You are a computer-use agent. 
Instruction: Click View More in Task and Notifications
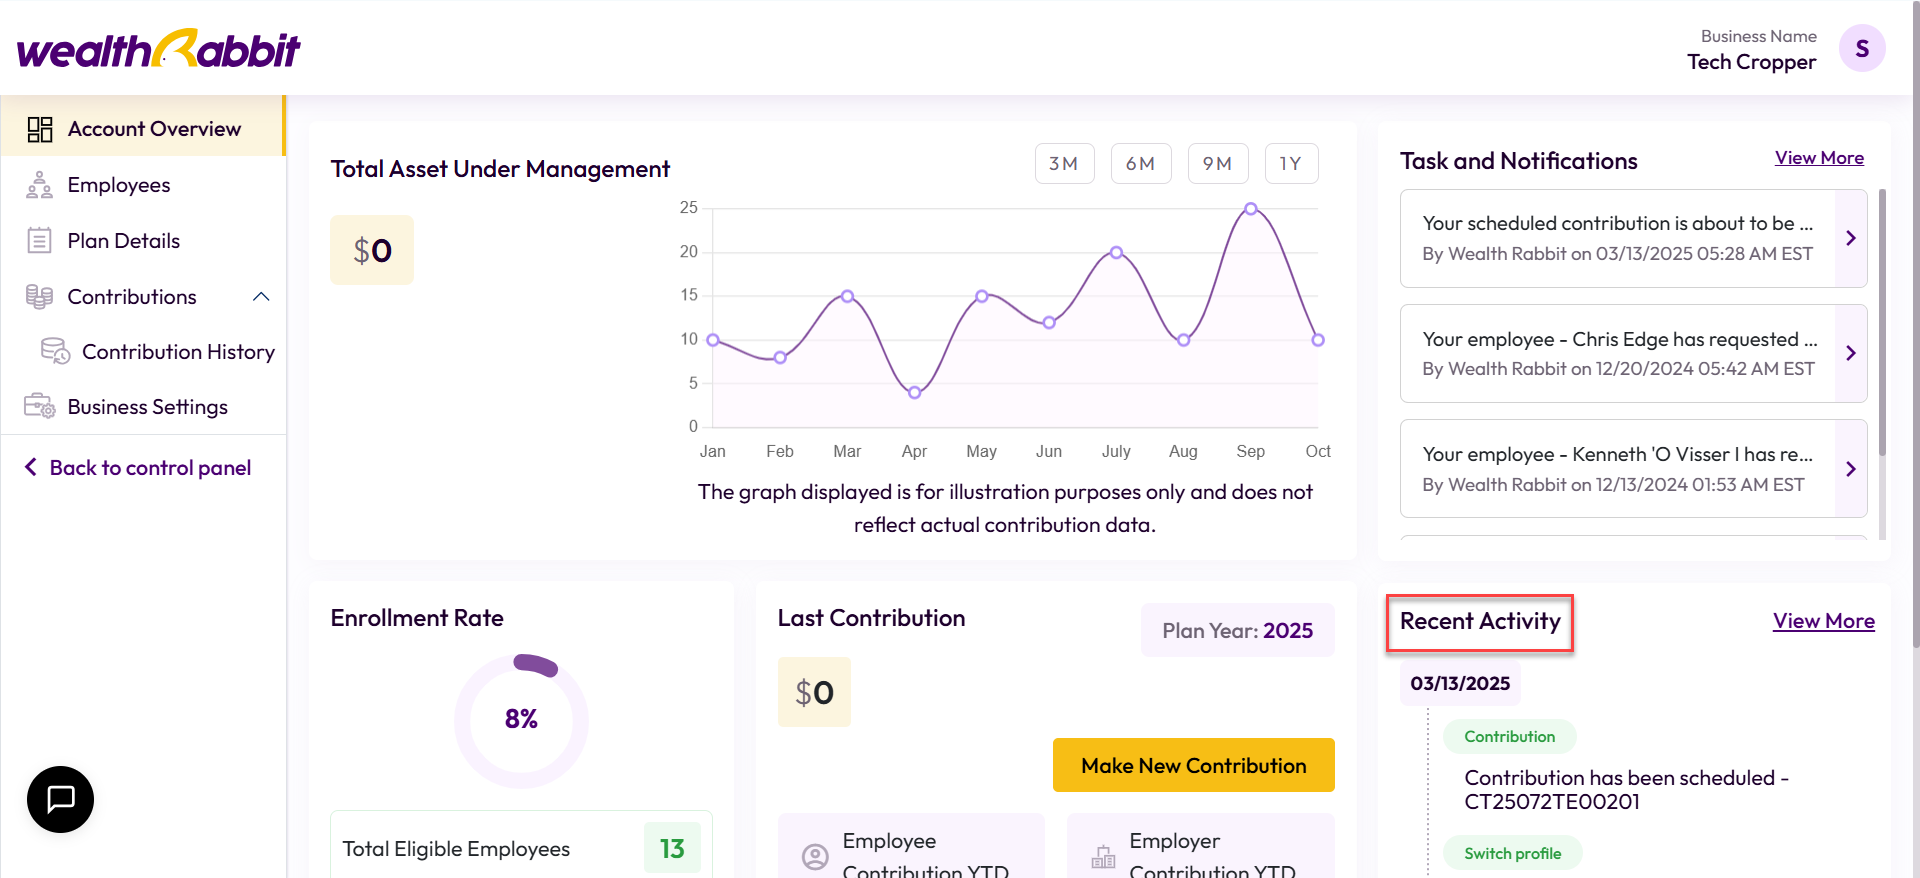1819,158
